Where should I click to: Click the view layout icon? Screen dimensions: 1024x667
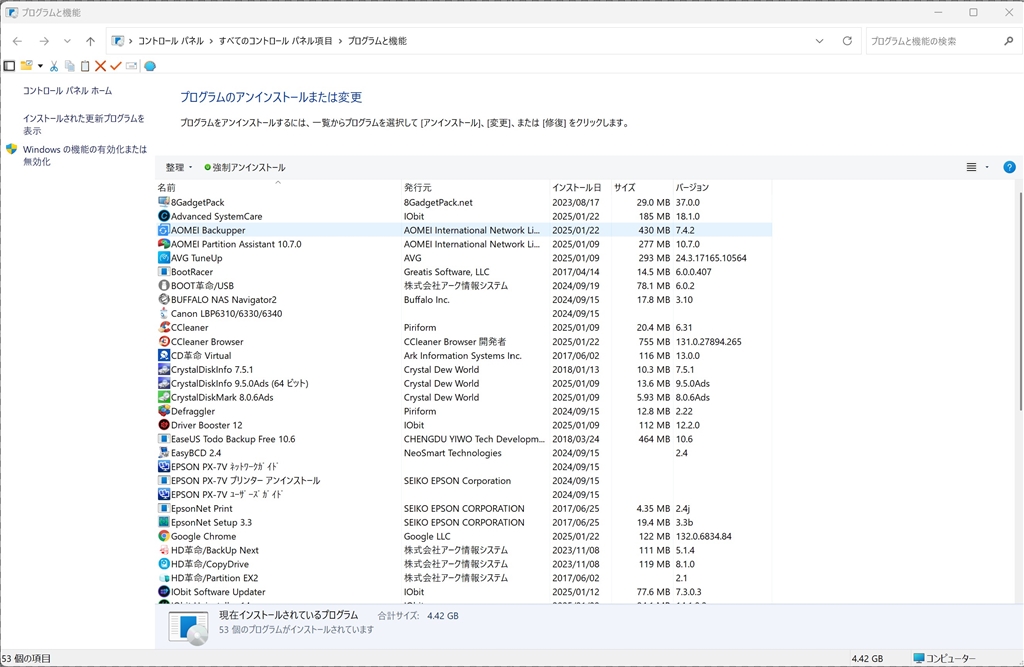971,167
